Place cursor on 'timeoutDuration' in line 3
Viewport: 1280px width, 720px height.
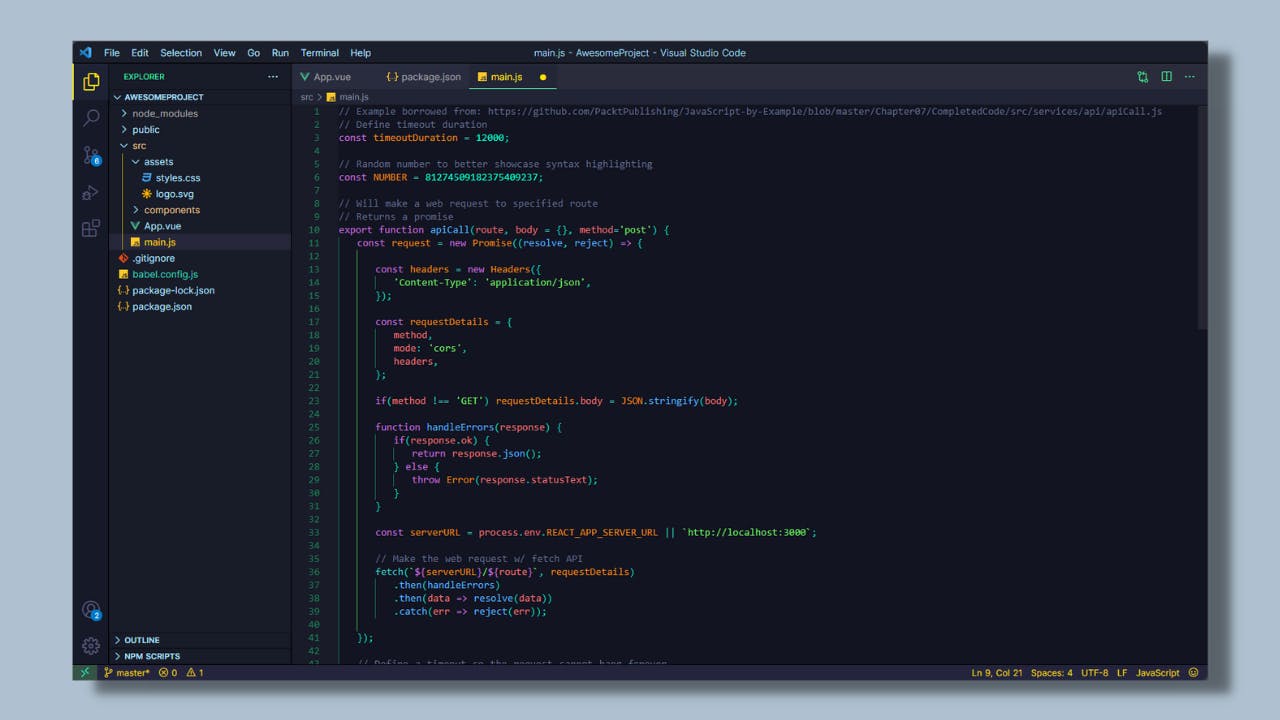pyautogui.click(x=416, y=138)
